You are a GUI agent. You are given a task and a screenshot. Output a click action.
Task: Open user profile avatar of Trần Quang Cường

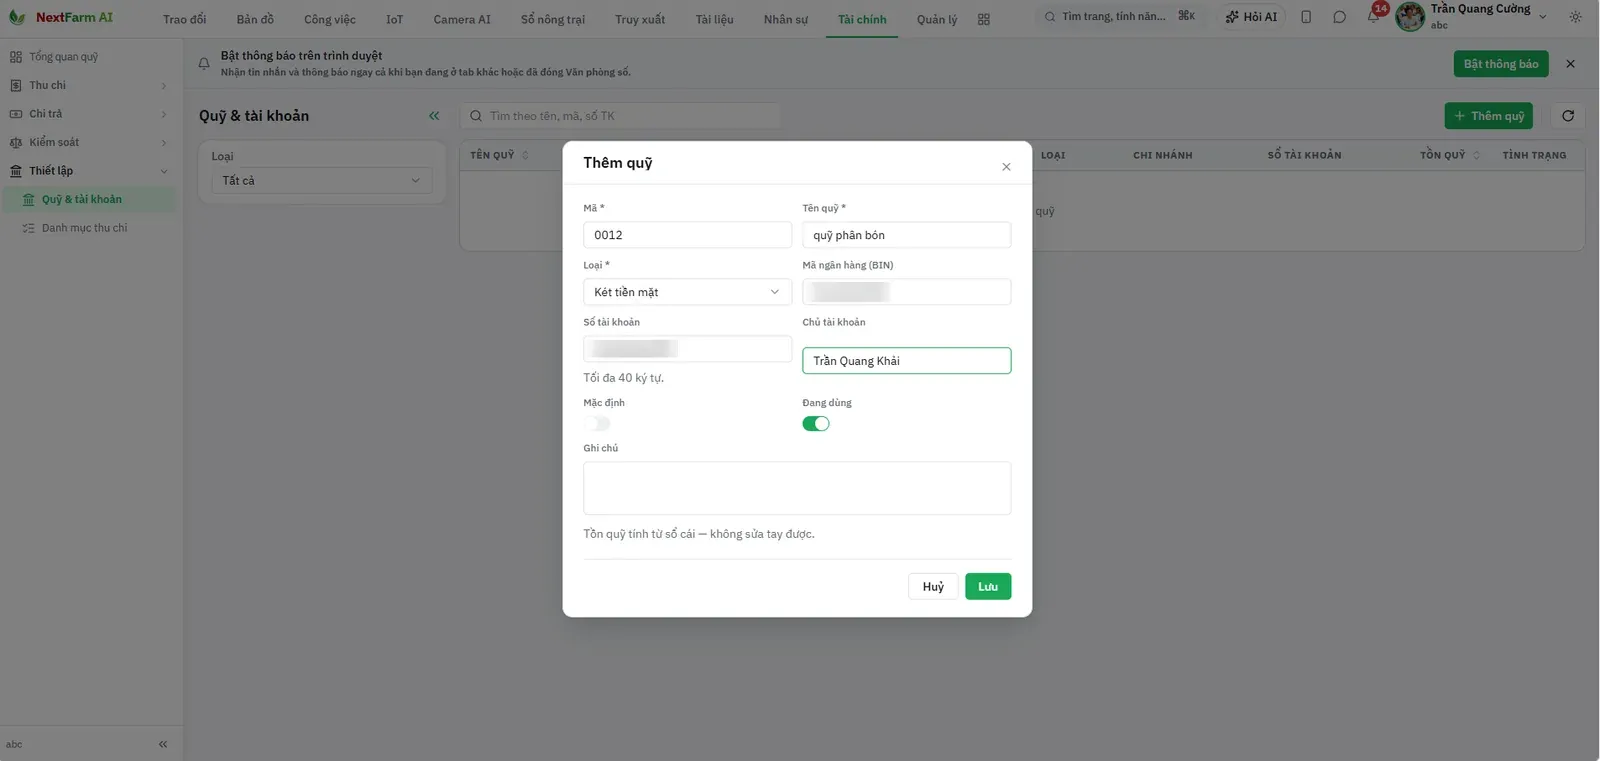[x=1410, y=16]
